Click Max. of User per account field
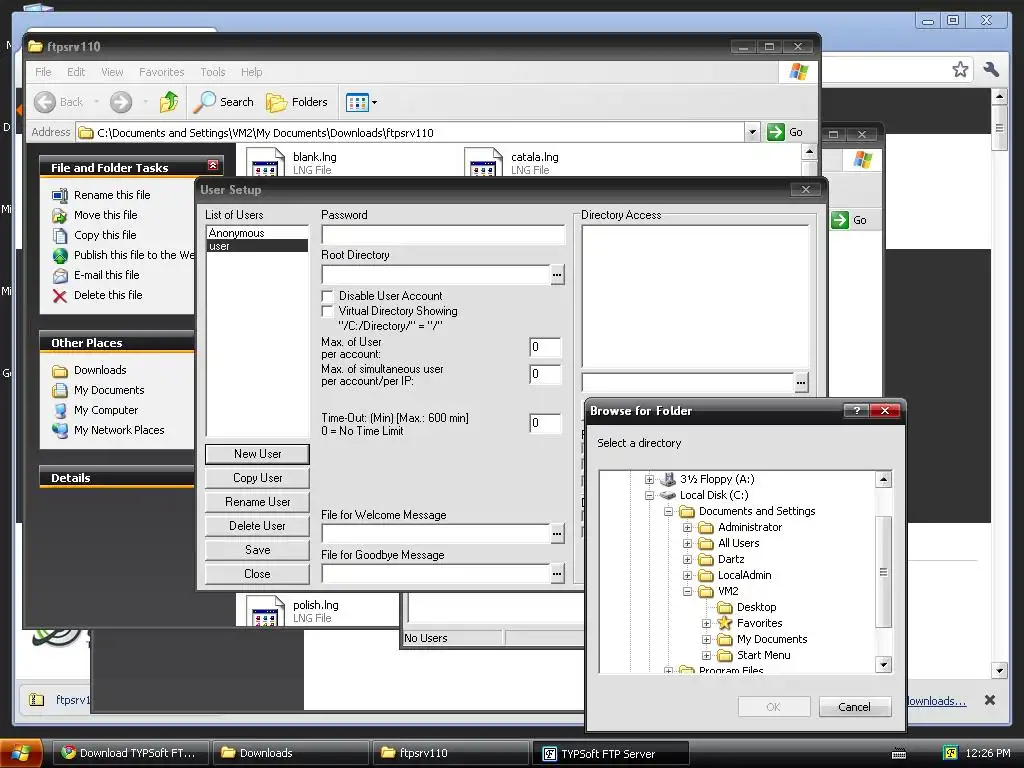Image resolution: width=1024 pixels, height=768 pixels. click(x=545, y=347)
